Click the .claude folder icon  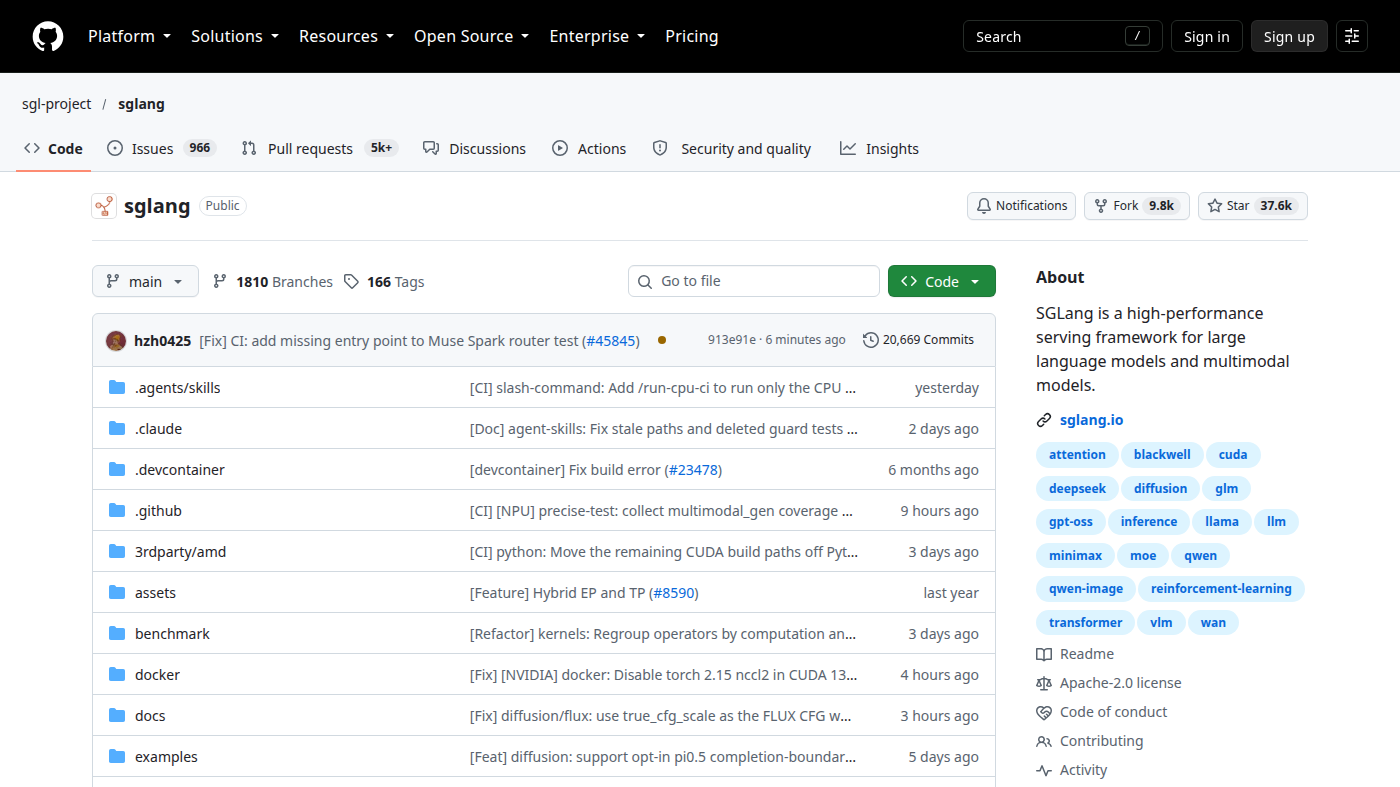(117, 429)
